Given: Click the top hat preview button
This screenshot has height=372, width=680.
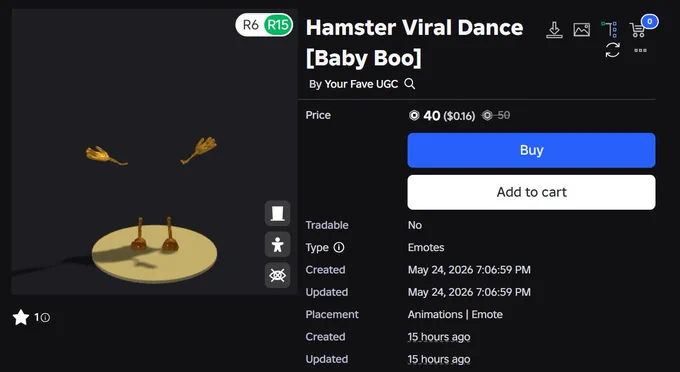Looking at the screenshot, I should 278,213.
